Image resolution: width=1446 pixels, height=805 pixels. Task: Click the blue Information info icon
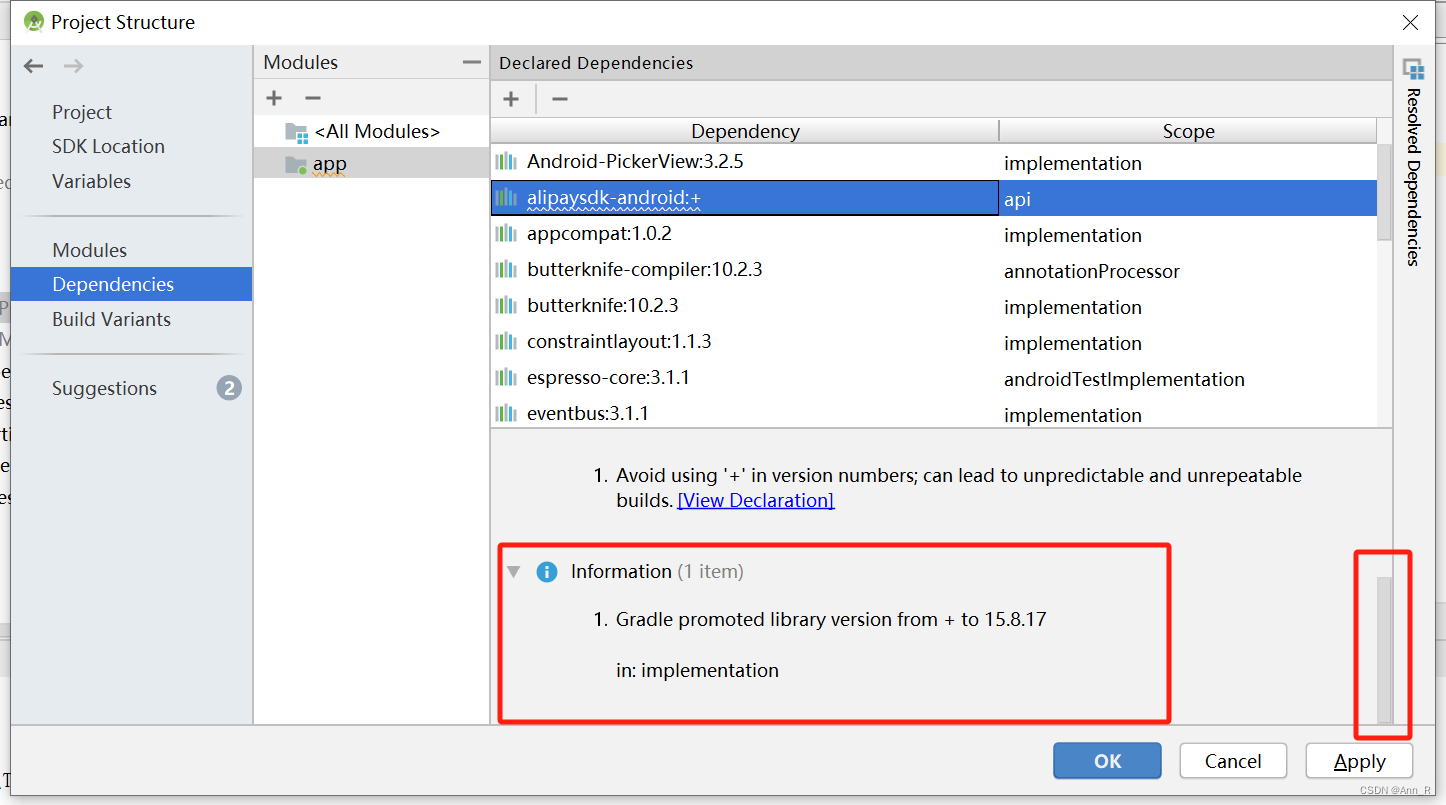click(x=547, y=572)
